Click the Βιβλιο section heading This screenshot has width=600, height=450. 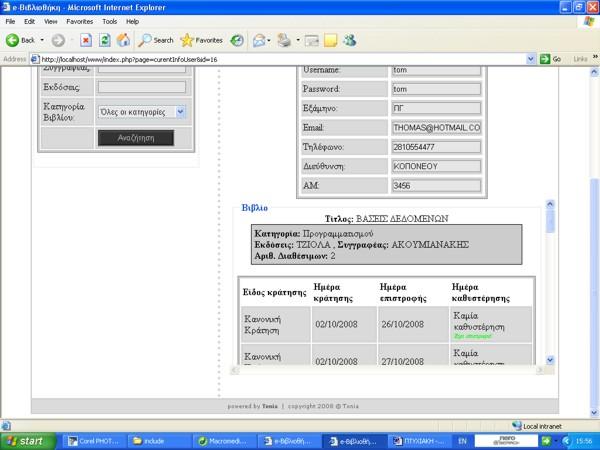254,208
